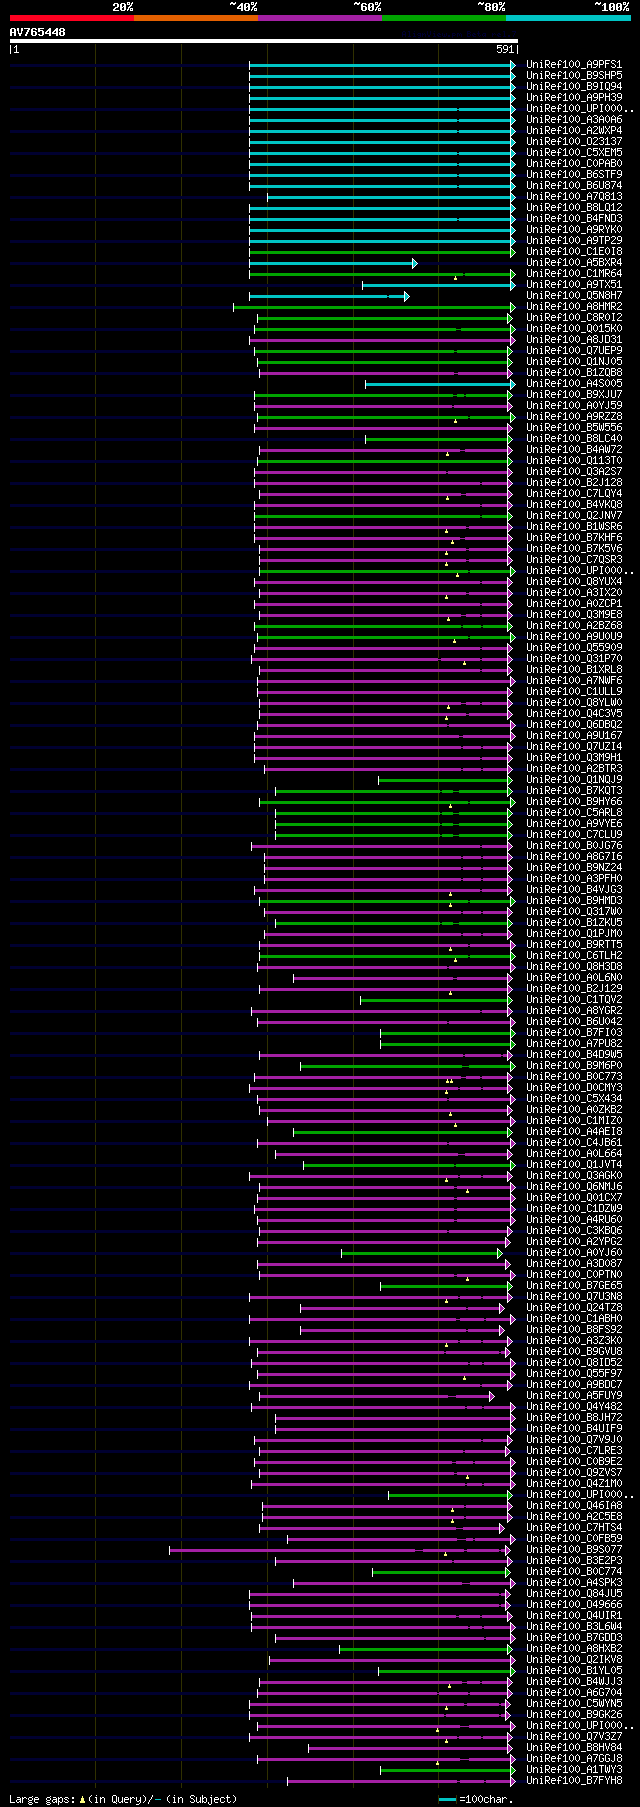Click the cyan alignment bar for UniRef100_A4S005
This screenshot has height=1807, width=640.
pos(441,384)
